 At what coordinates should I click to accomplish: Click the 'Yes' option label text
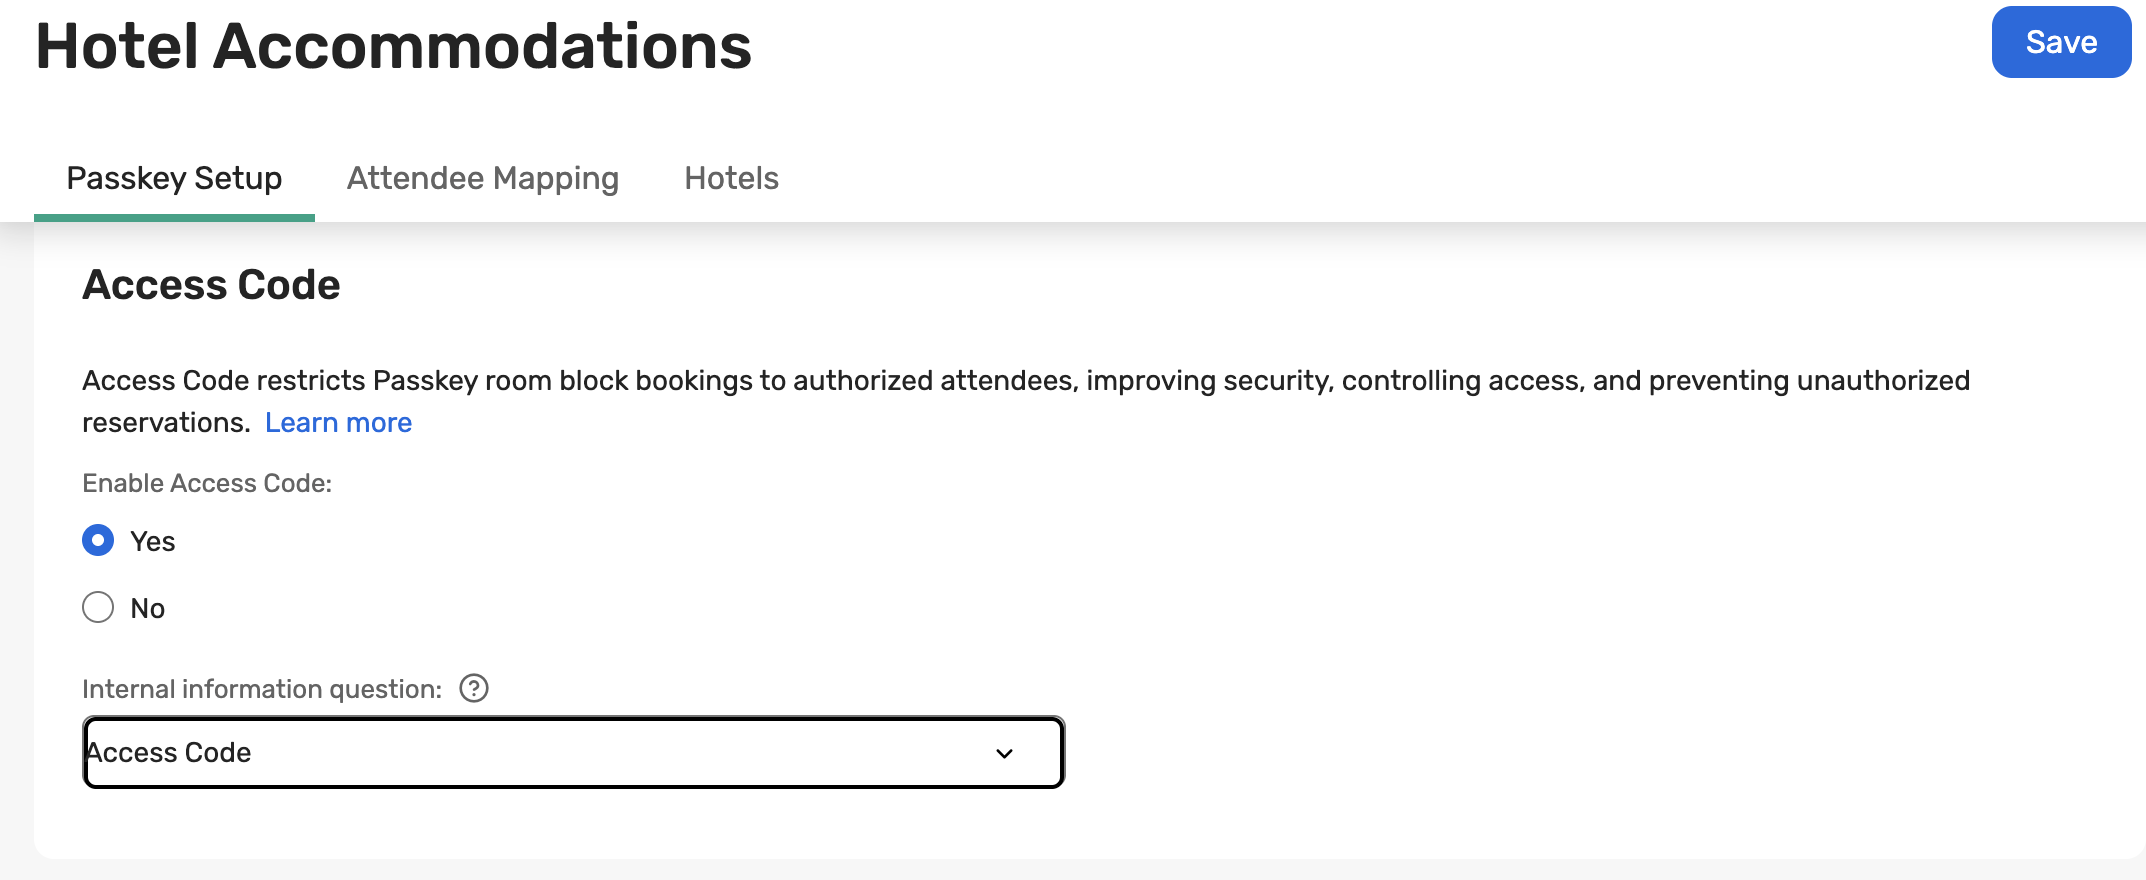(x=153, y=541)
